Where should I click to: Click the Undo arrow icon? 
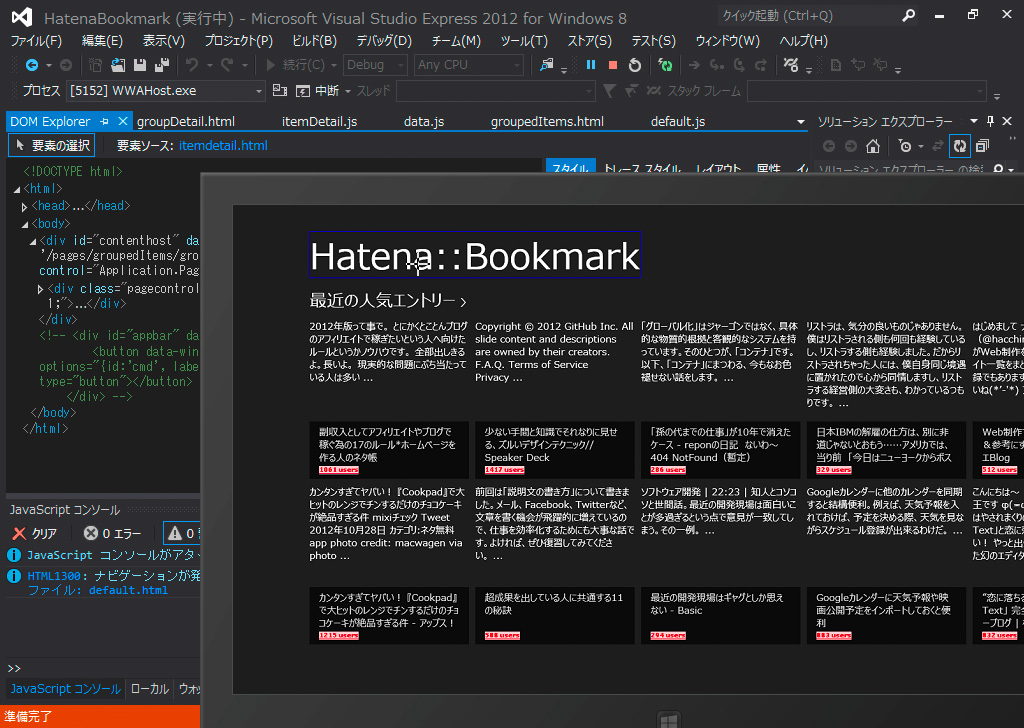point(192,65)
